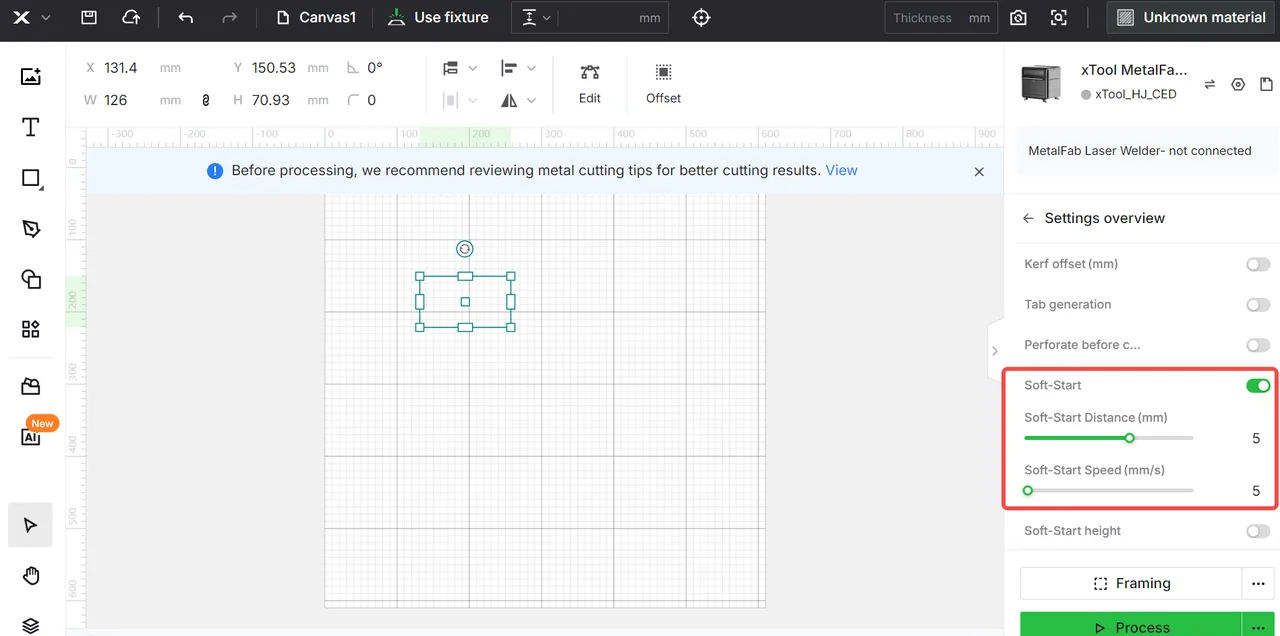Open the shape combine tool
The height and width of the screenshot is (636, 1280).
(31, 279)
